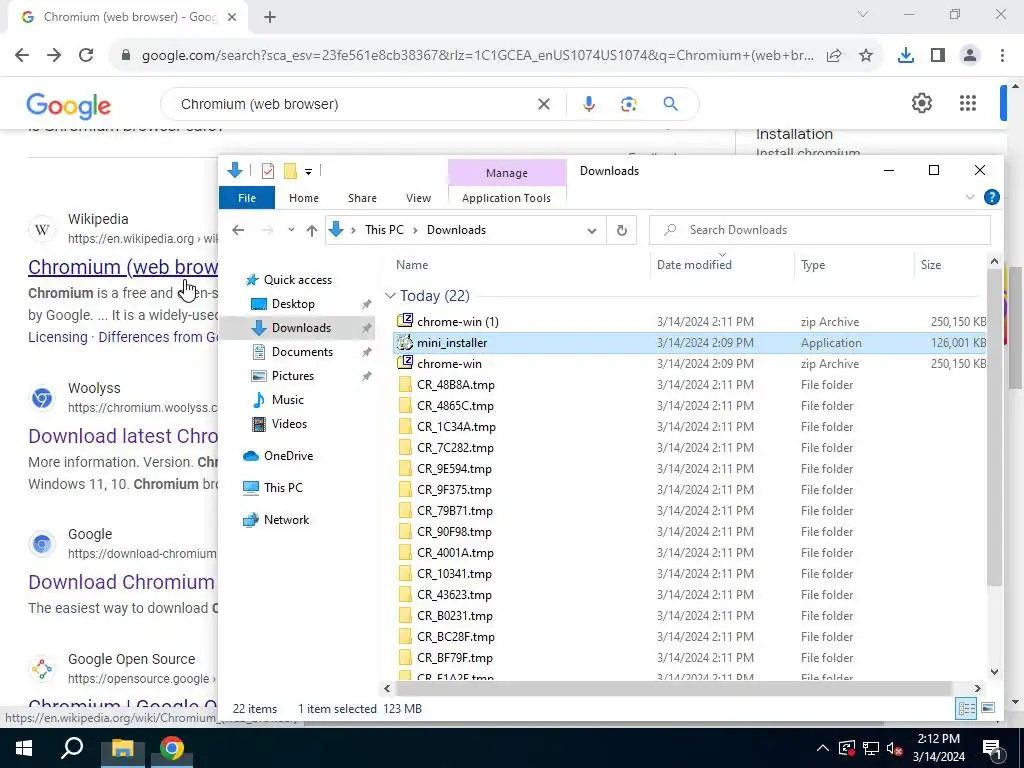Open the taskbar search icon
This screenshot has height=768, width=1024.
click(x=72, y=748)
